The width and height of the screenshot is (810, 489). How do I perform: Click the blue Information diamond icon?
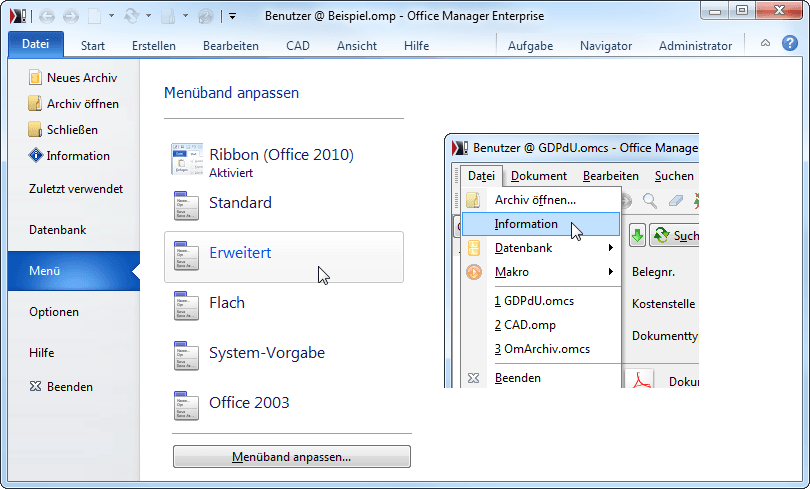coord(36,155)
